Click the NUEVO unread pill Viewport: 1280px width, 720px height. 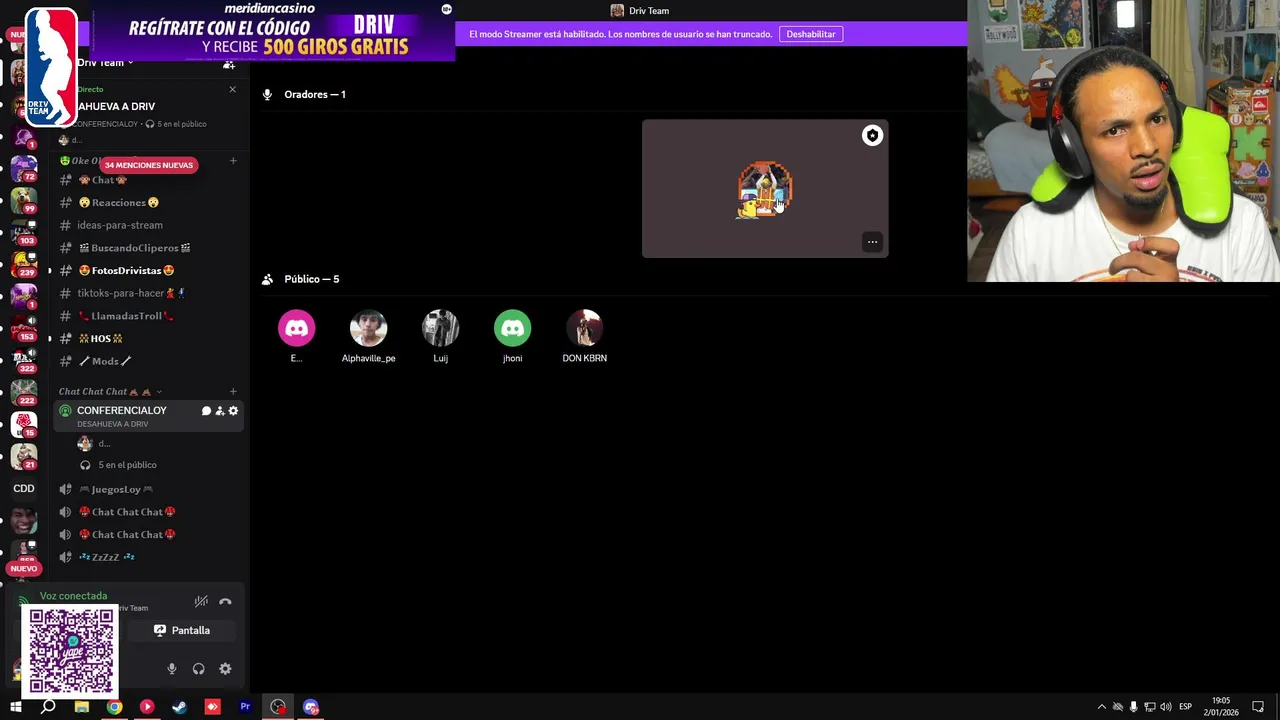[x=23, y=569]
